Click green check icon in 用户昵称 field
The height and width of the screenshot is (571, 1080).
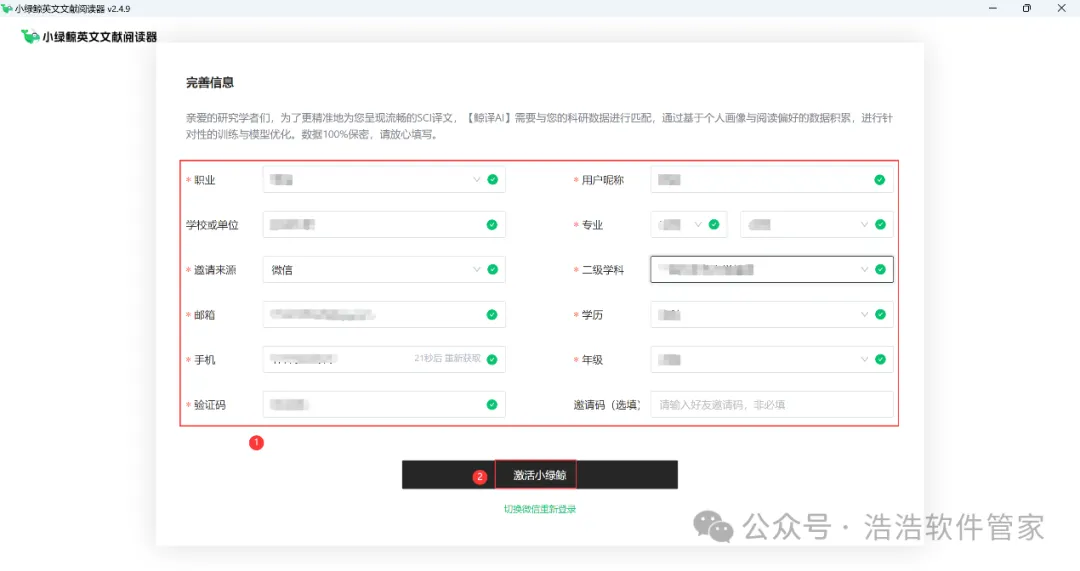880,180
